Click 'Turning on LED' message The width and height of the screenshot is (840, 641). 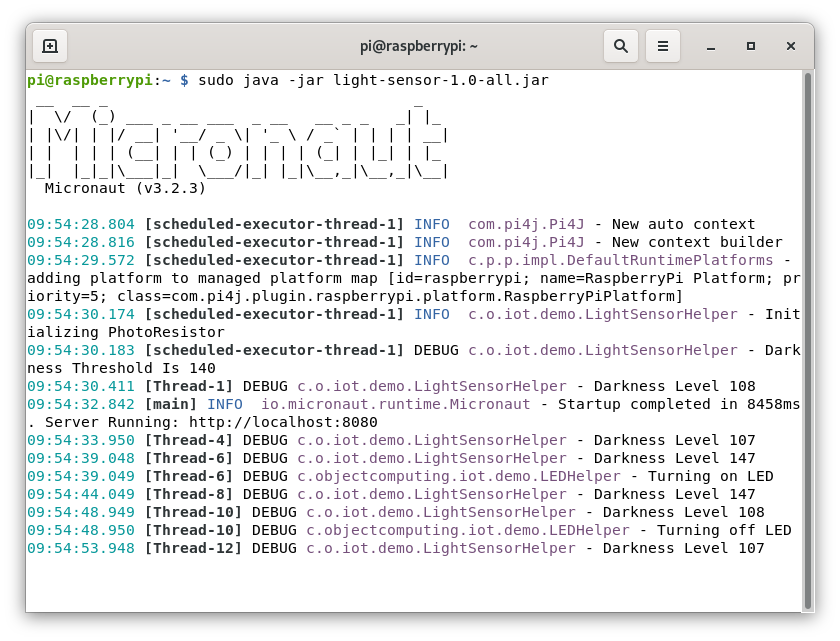click(710, 477)
